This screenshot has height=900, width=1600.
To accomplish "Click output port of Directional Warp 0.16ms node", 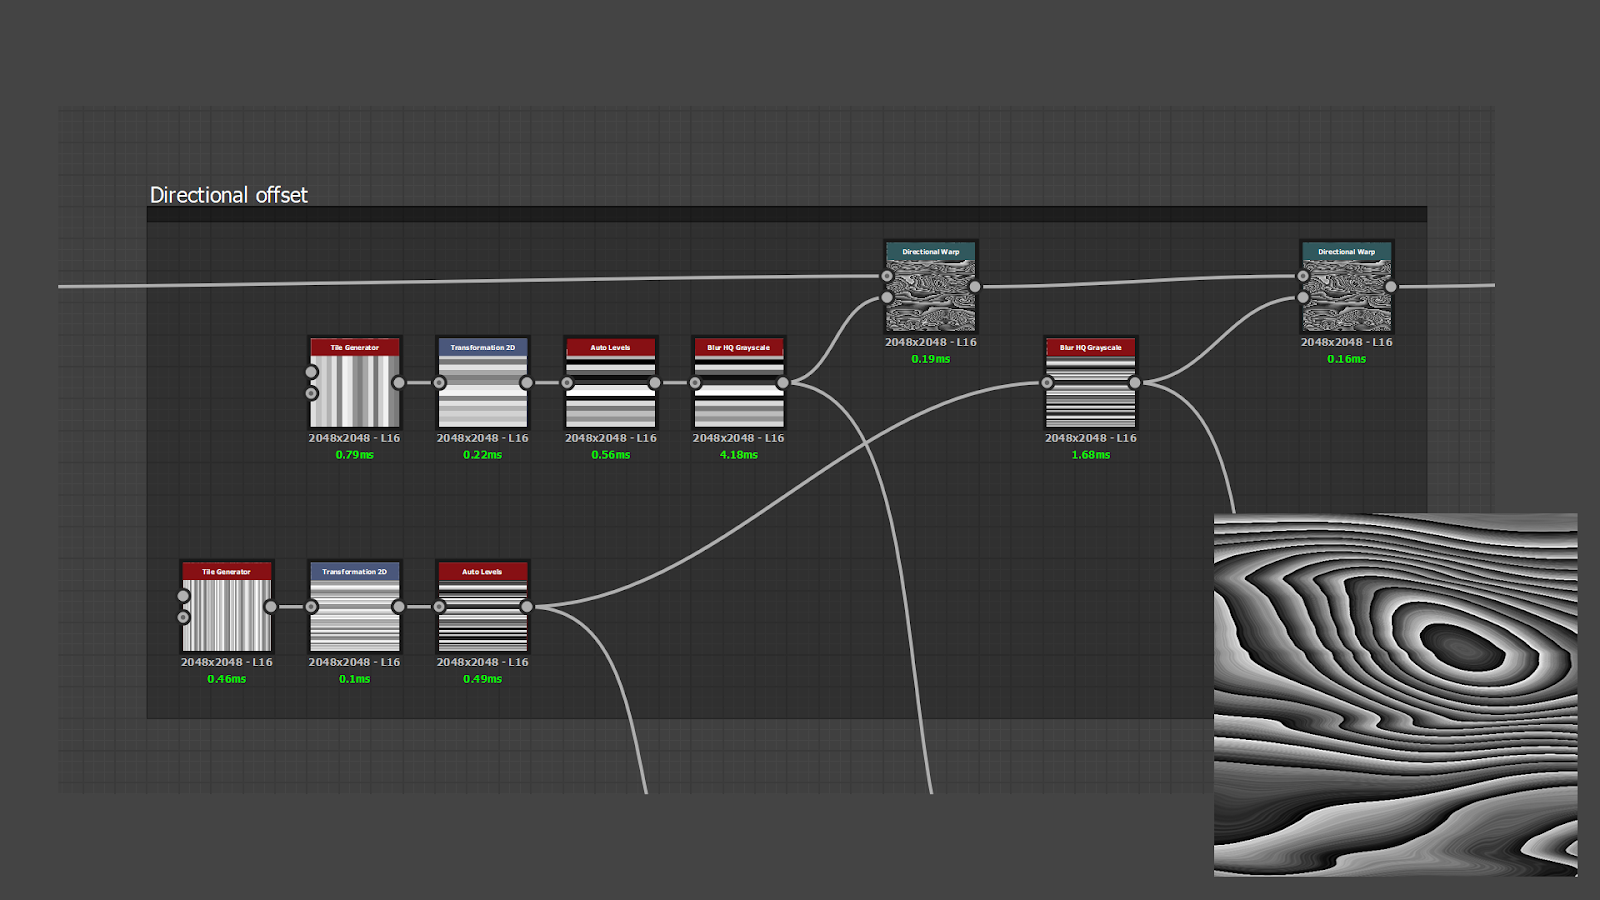I will 1391,286.
